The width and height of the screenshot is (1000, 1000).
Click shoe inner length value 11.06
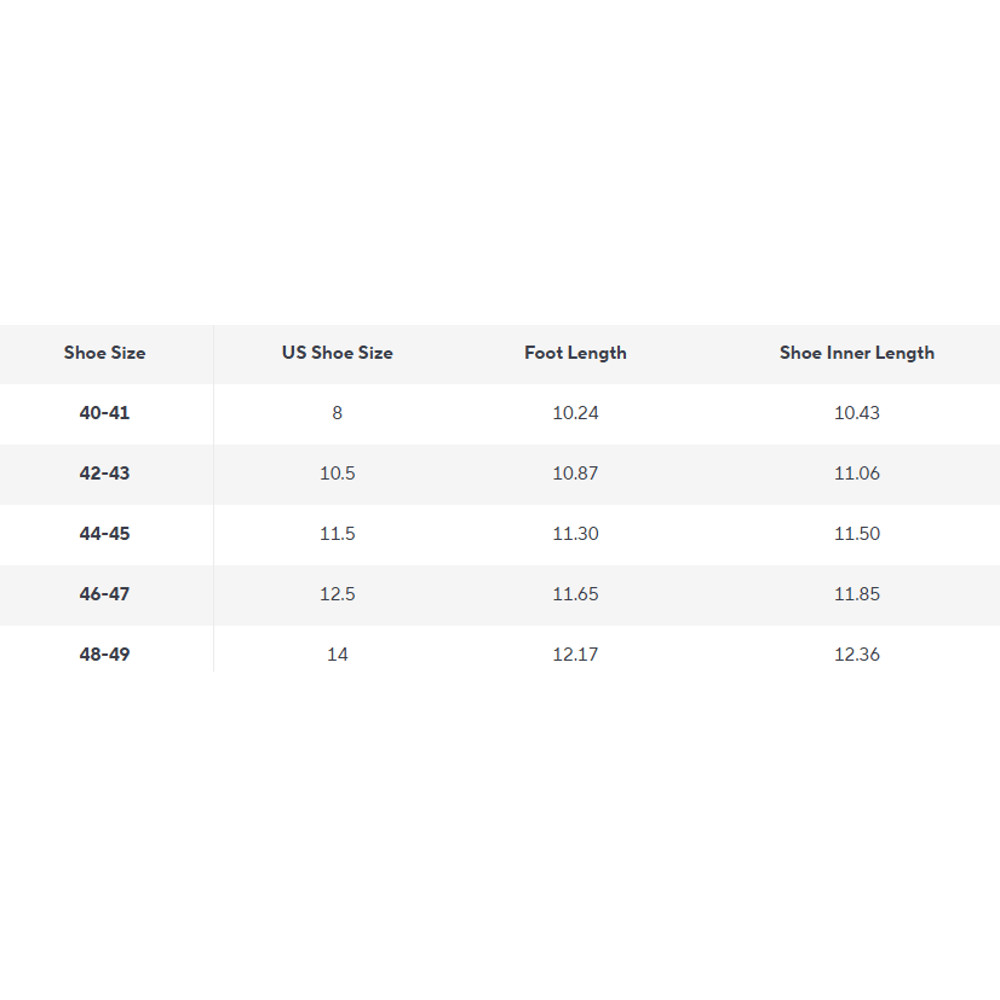(x=857, y=473)
